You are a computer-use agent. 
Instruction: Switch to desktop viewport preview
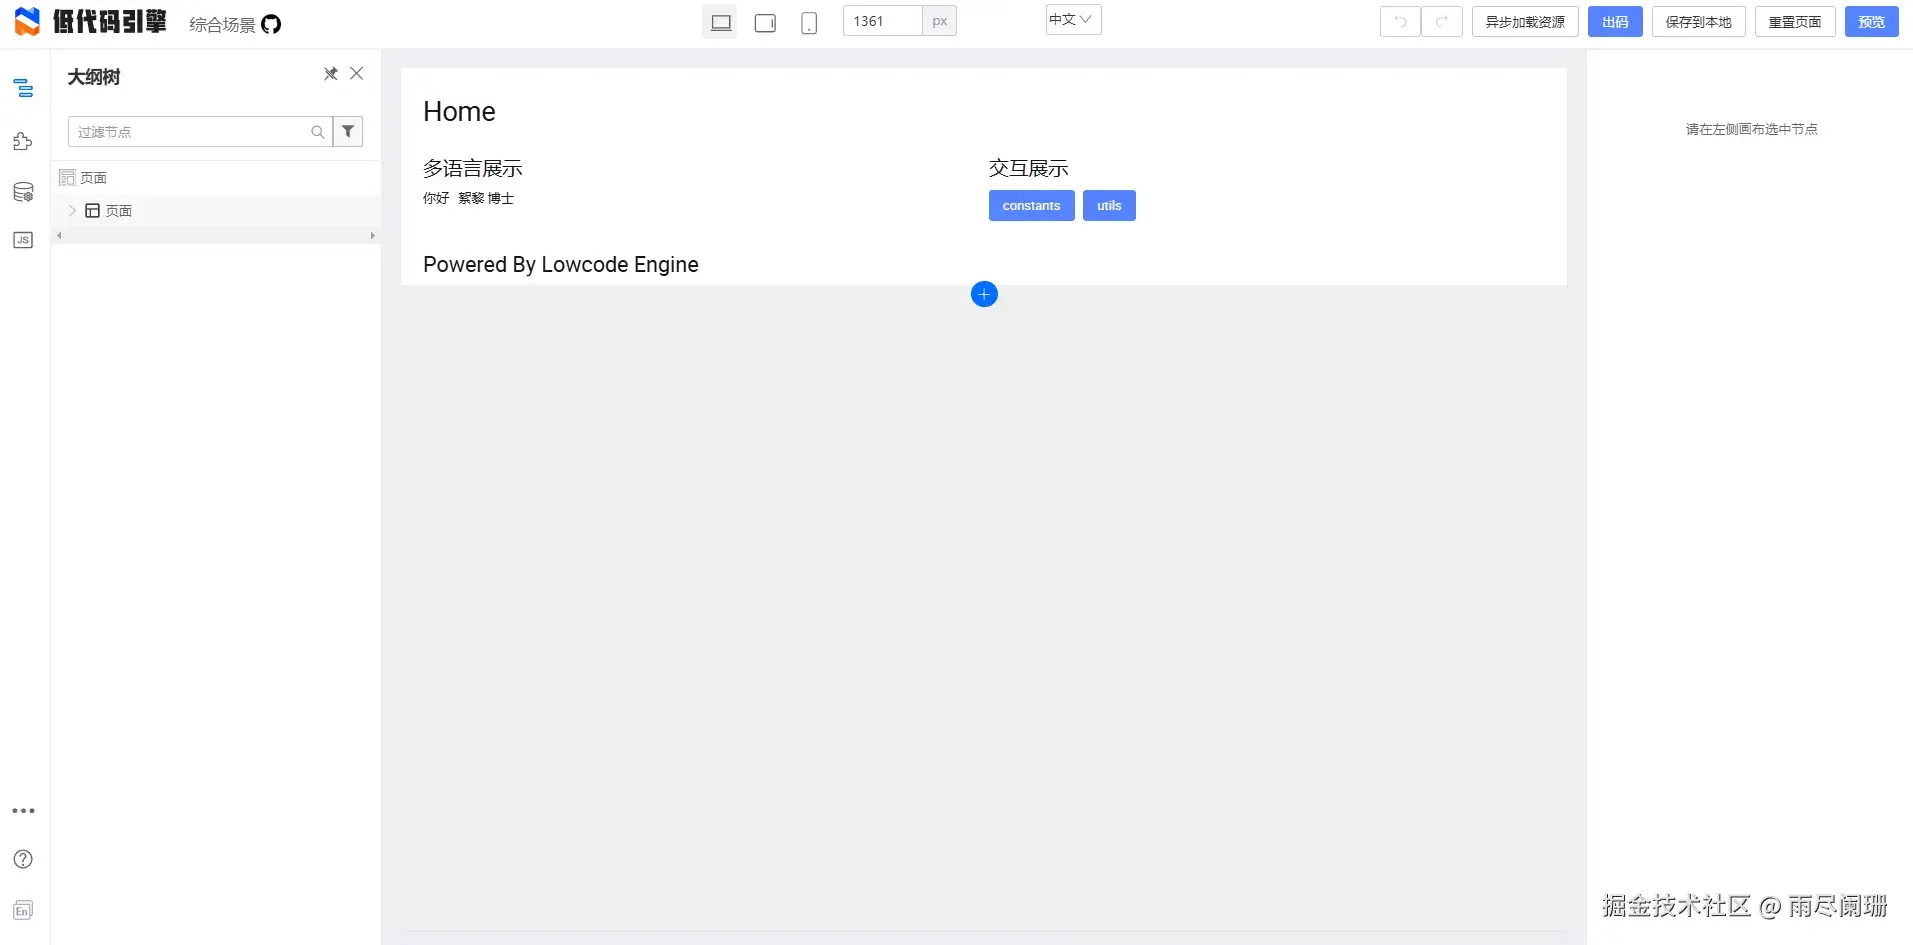[720, 22]
